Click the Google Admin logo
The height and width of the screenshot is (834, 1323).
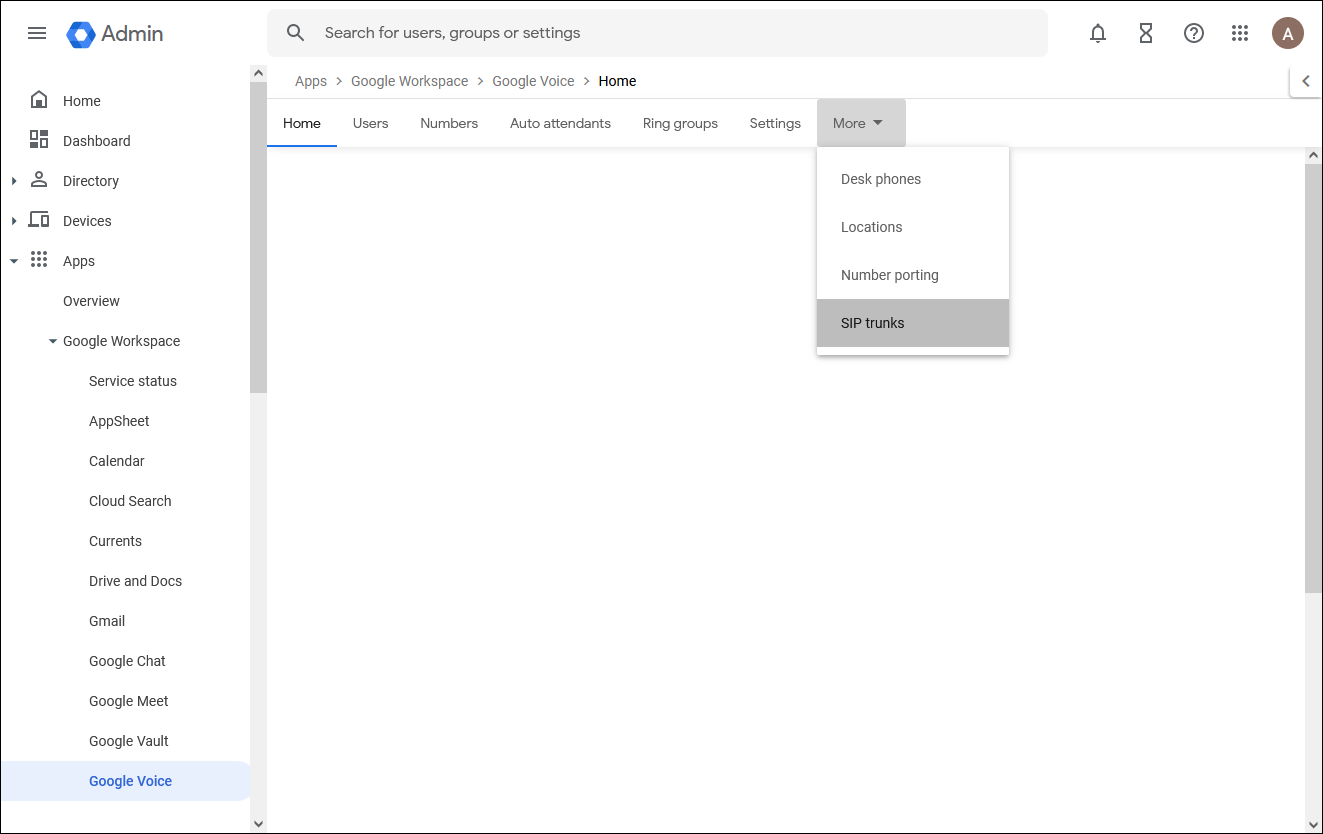pyautogui.click(x=115, y=33)
